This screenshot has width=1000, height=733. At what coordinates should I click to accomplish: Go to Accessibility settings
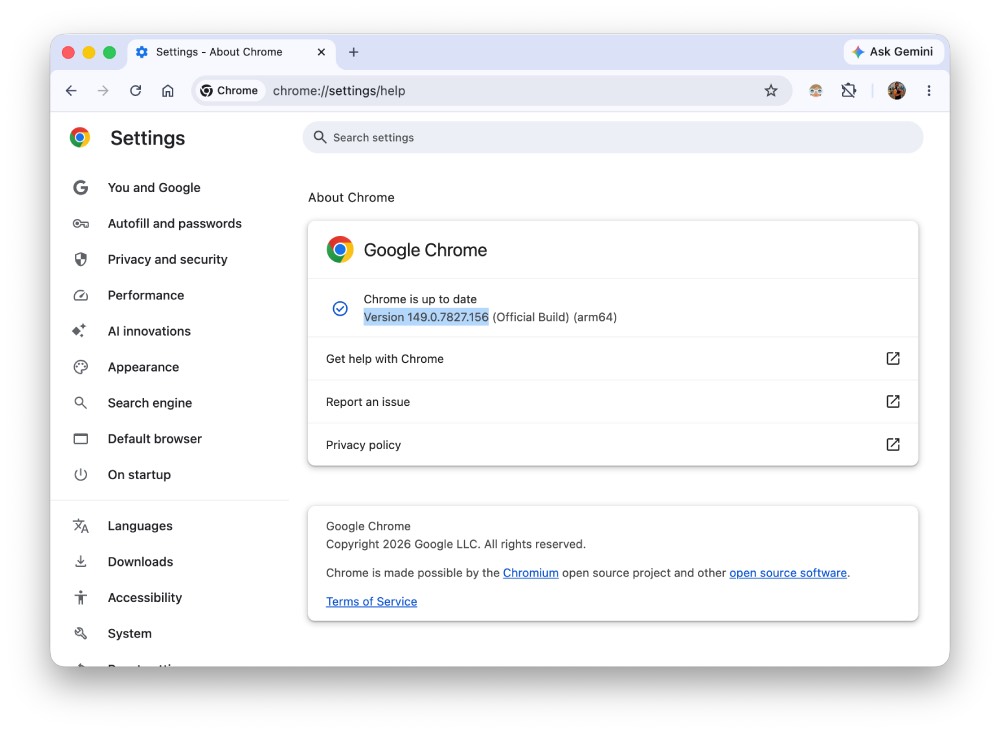tap(145, 597)
